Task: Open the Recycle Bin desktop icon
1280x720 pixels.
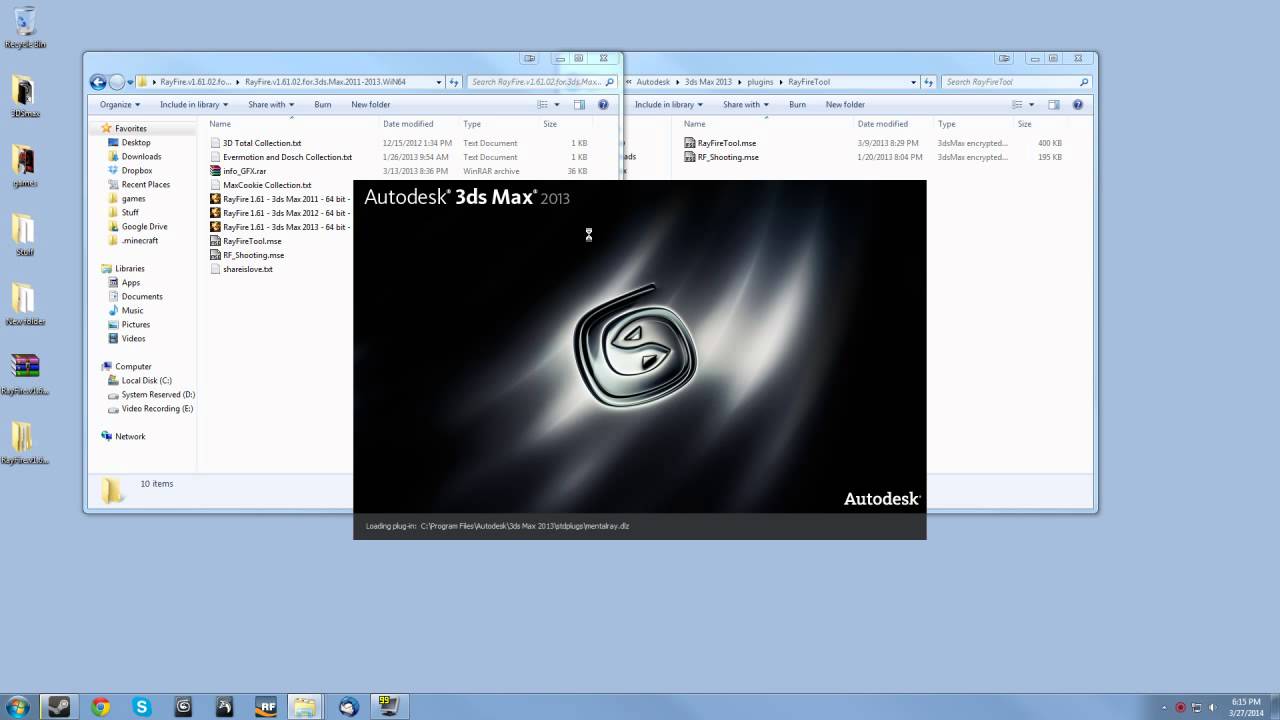Action: pyautogui.click(x=25, y=27)
